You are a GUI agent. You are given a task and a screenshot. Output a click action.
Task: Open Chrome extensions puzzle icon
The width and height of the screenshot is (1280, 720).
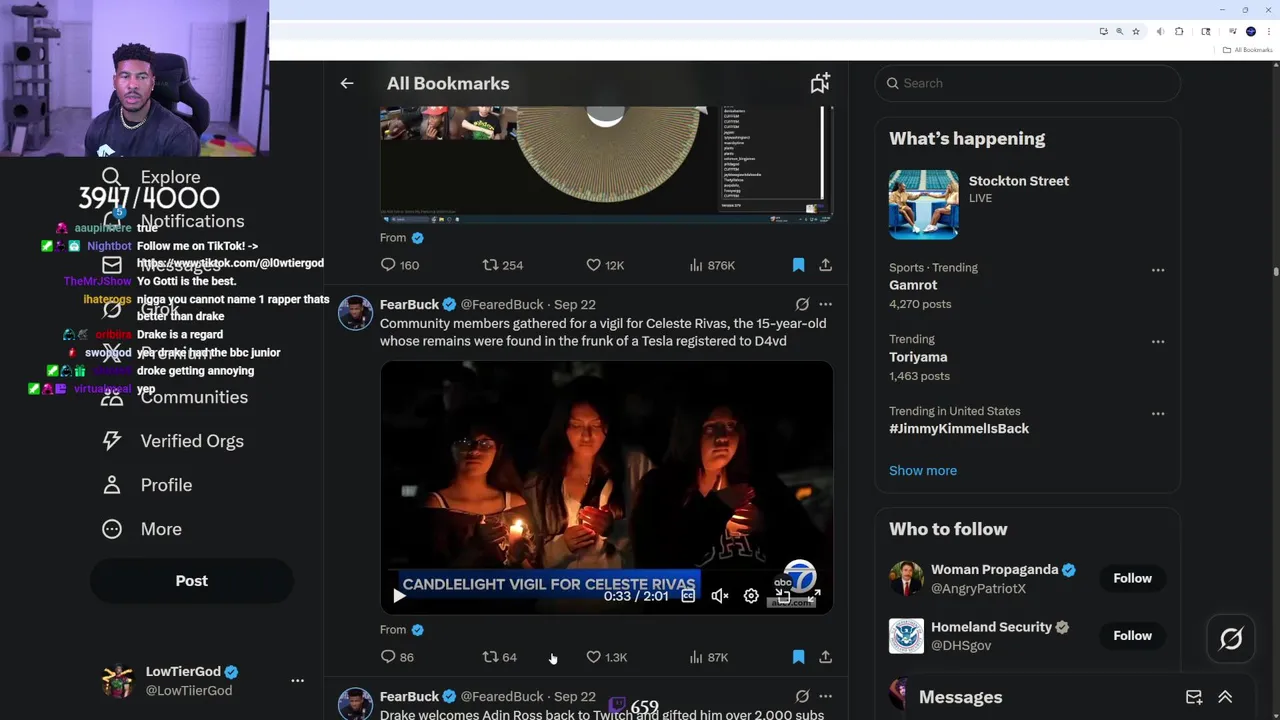1179,32
